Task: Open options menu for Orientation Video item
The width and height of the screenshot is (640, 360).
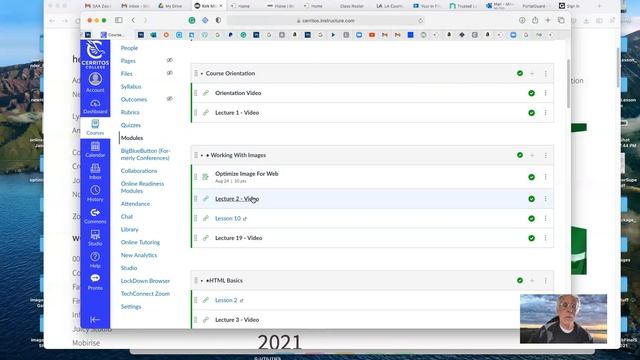Action: point(545,93)
